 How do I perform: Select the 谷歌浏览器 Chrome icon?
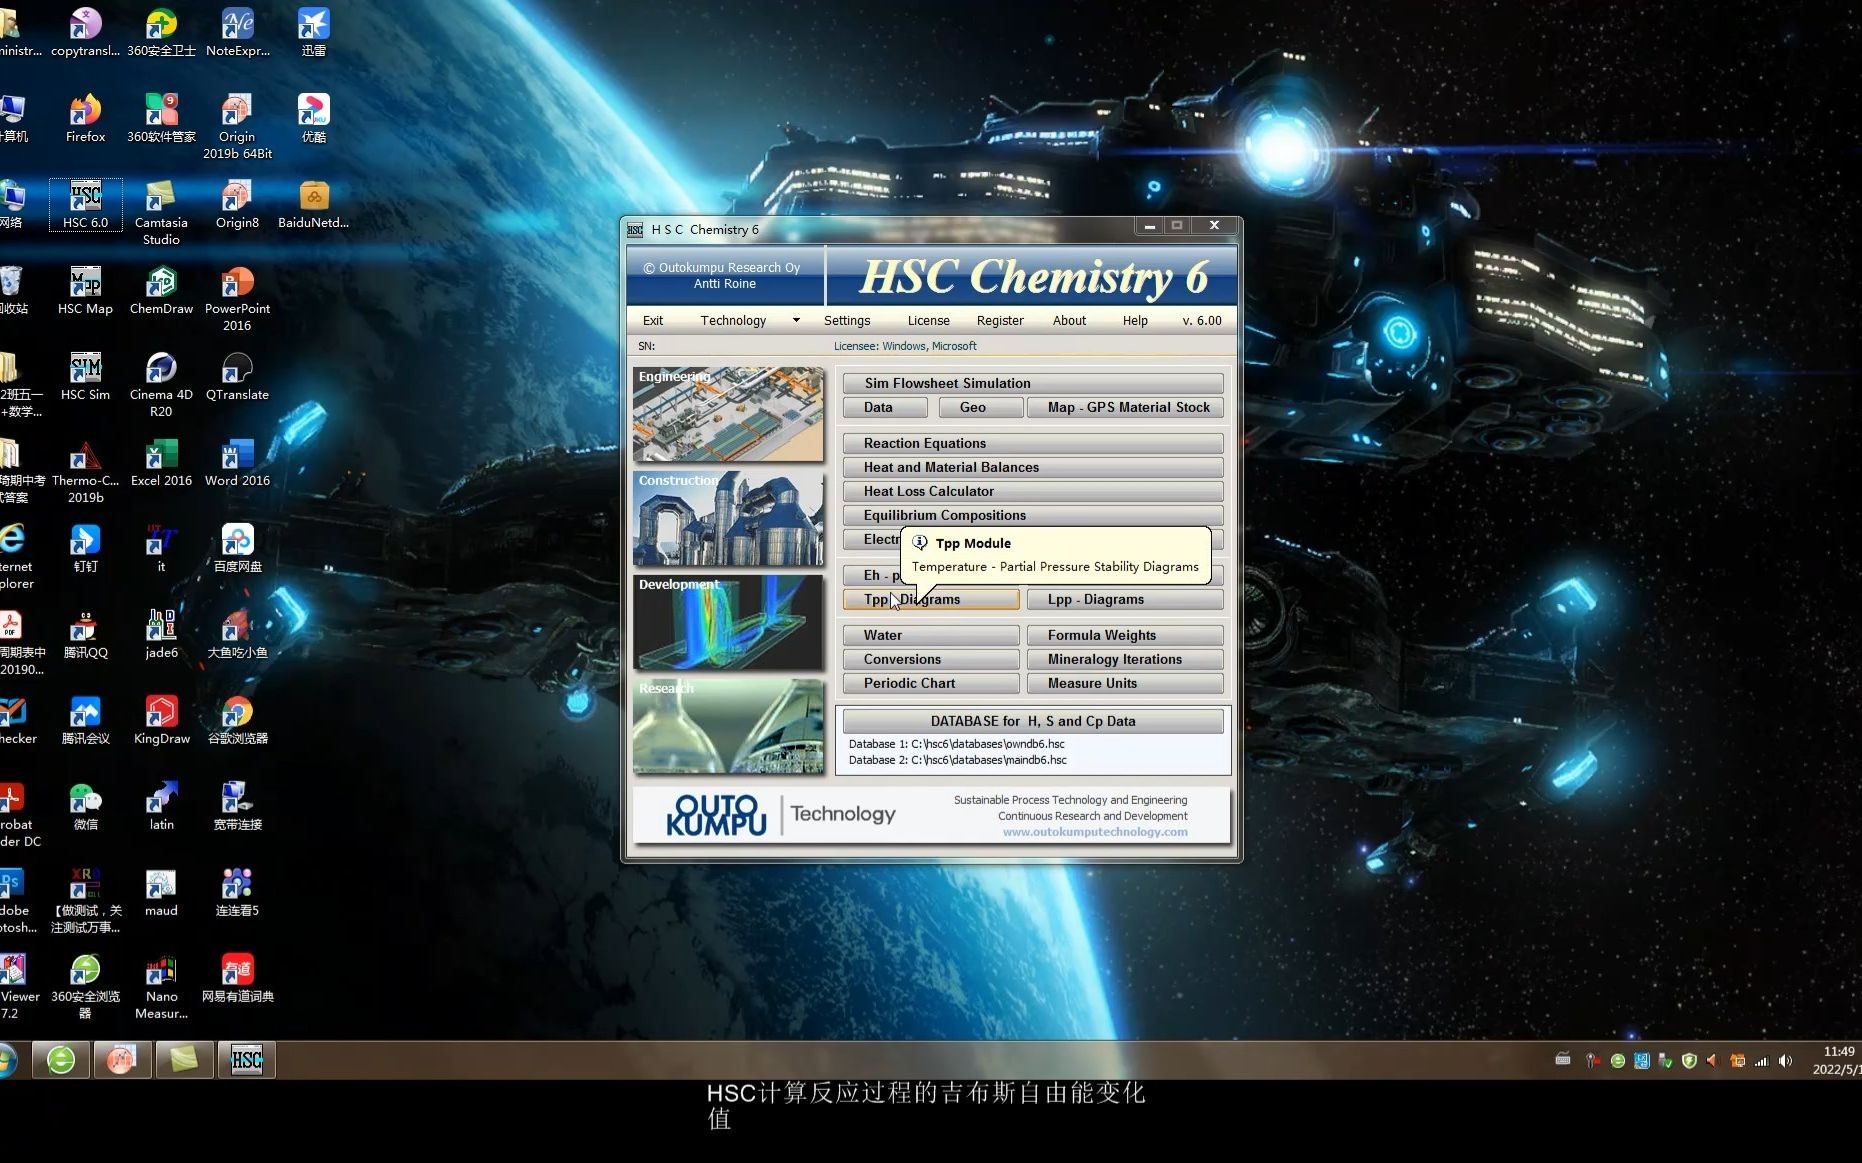point(237,721)
